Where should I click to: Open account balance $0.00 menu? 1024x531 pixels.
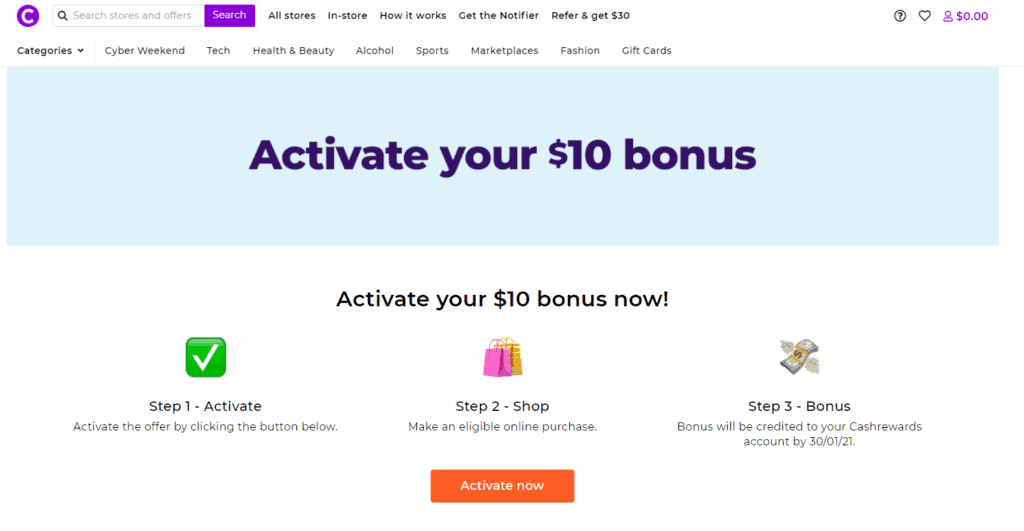click(x=966, y=16)
